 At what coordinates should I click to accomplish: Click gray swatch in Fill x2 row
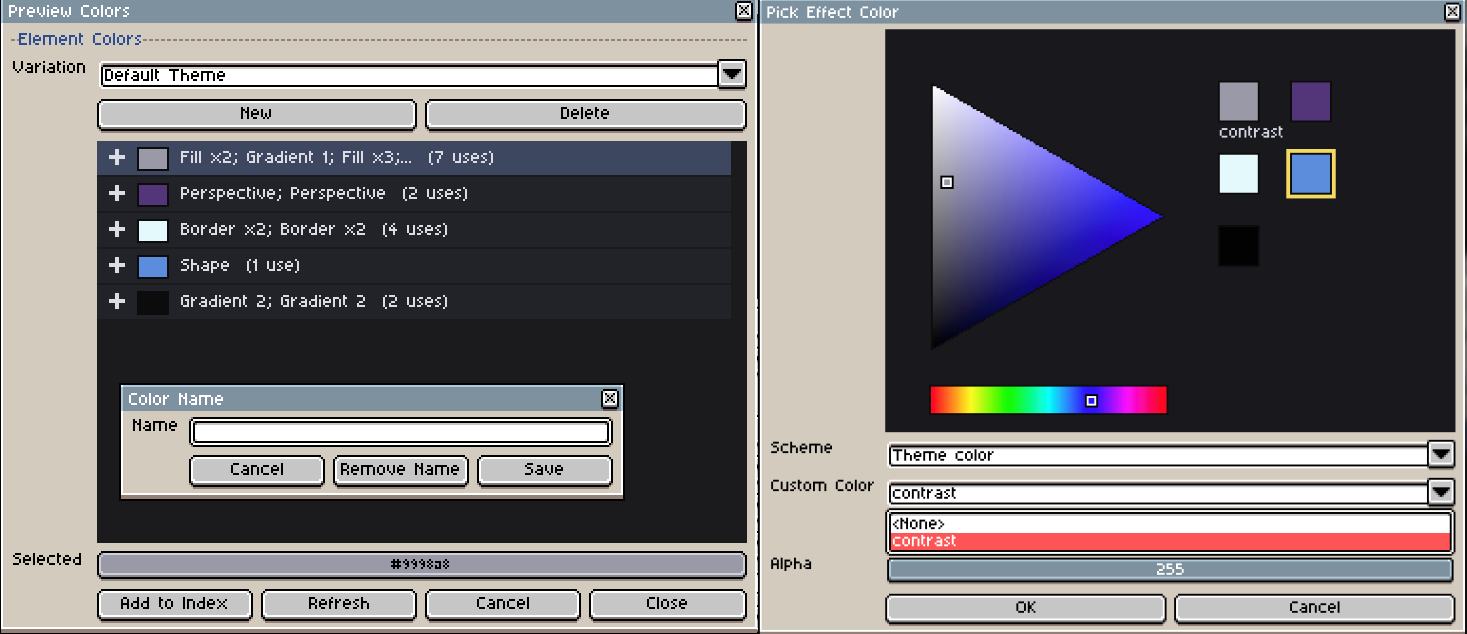click(153, 158)
